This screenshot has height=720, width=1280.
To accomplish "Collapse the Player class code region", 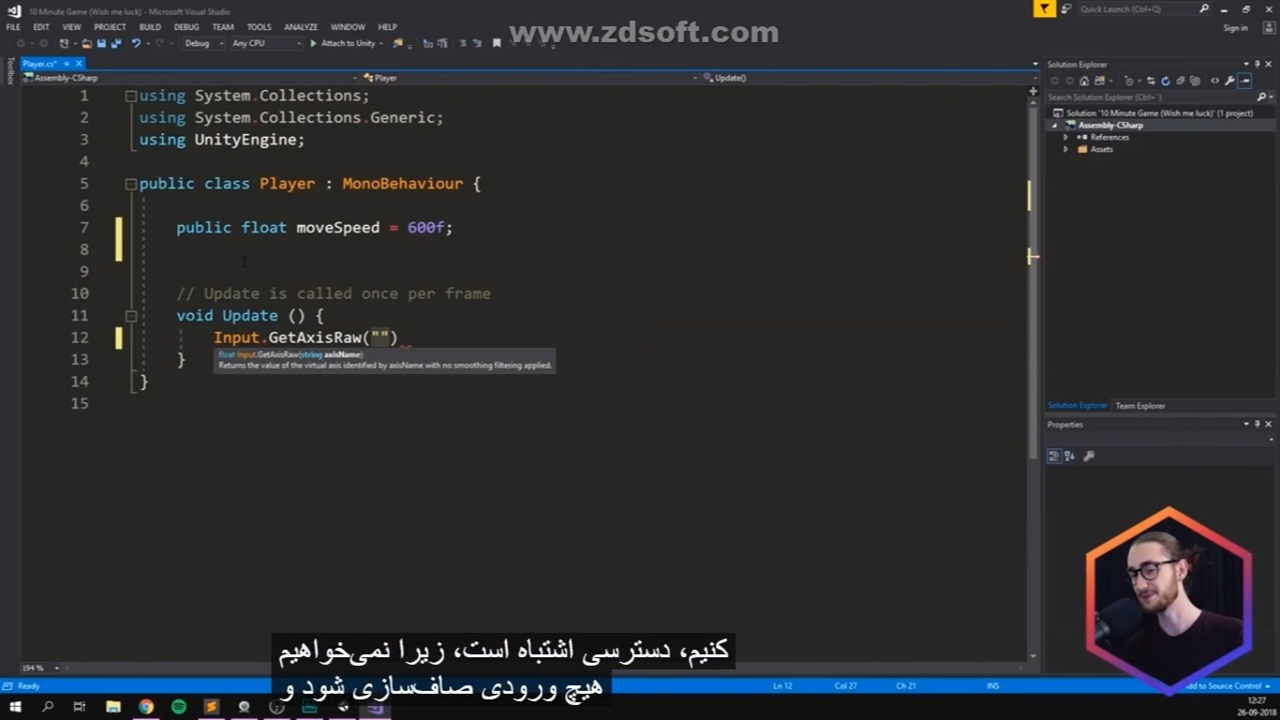I will tap(130, 184).
